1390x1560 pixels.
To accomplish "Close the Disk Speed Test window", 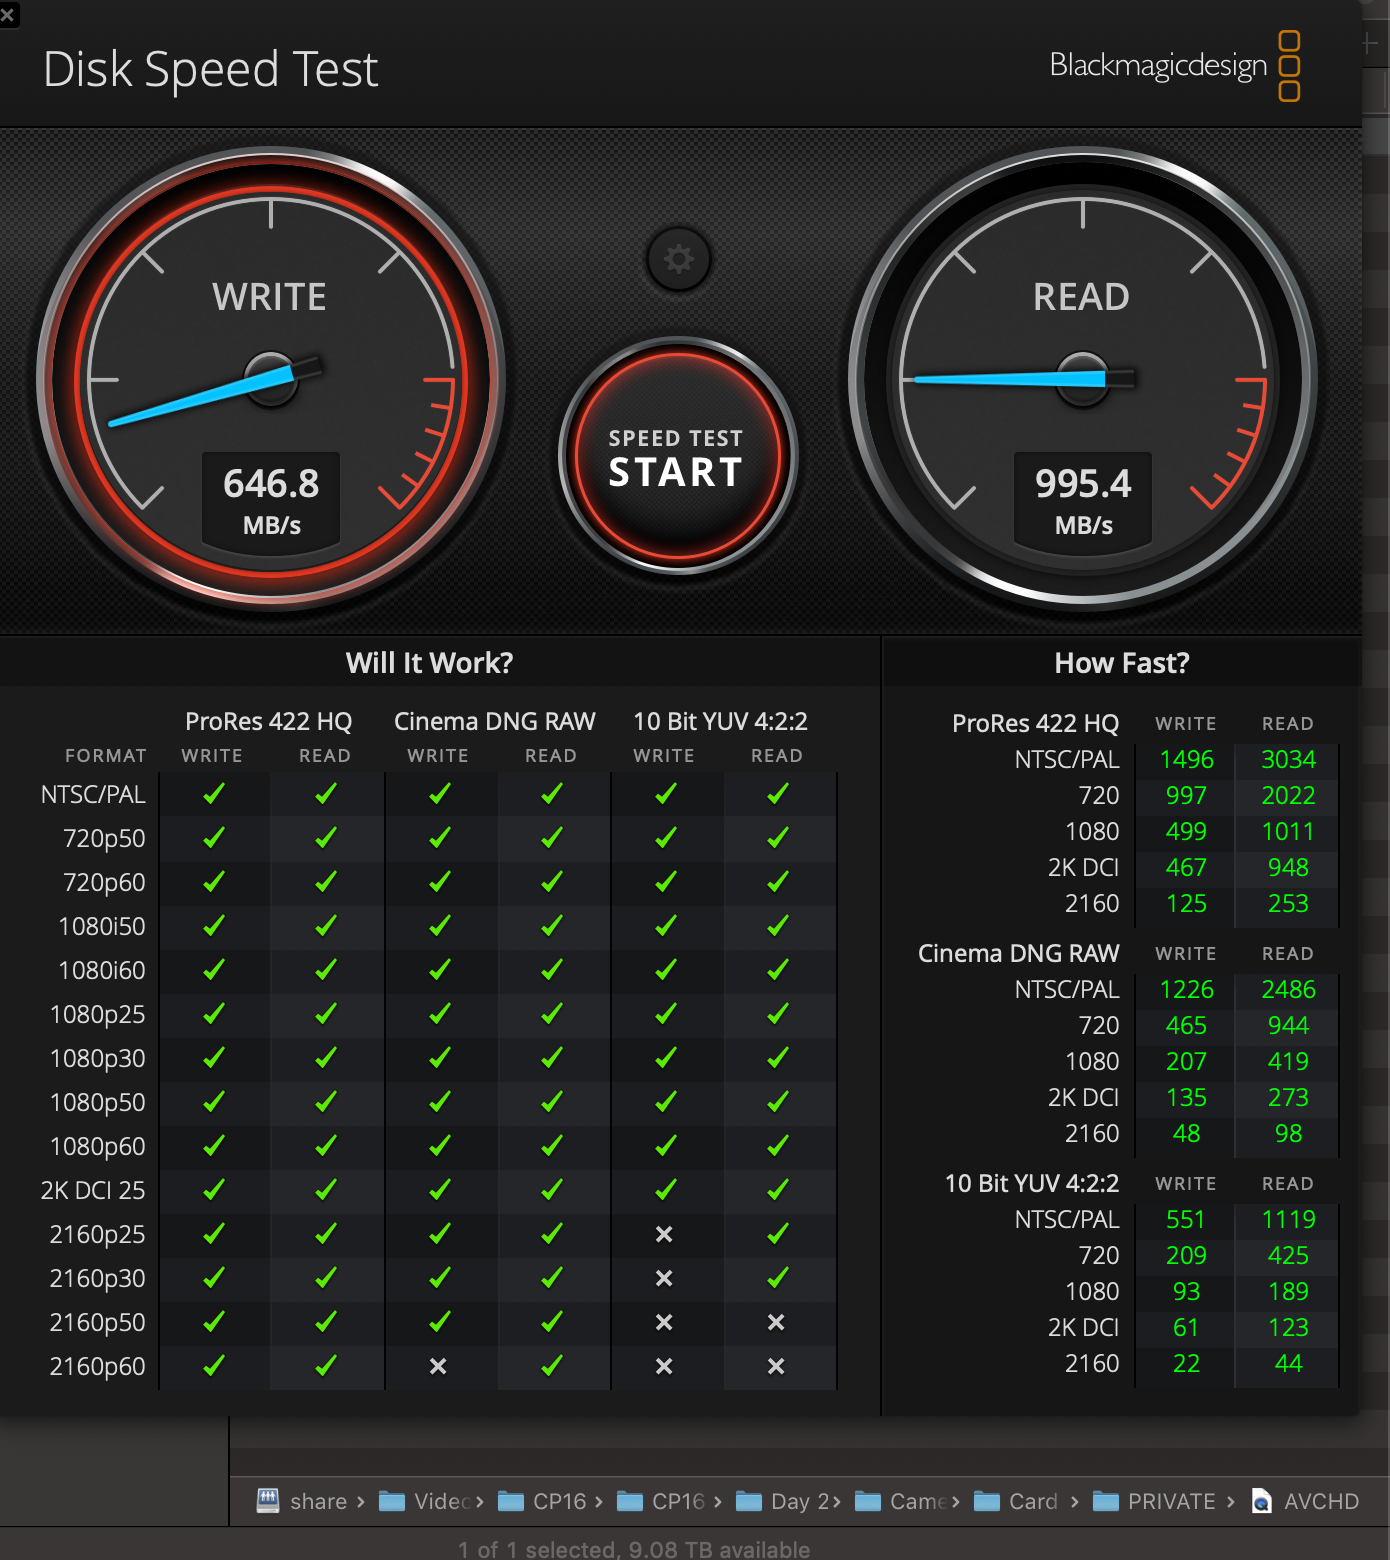I will point(8,14).
